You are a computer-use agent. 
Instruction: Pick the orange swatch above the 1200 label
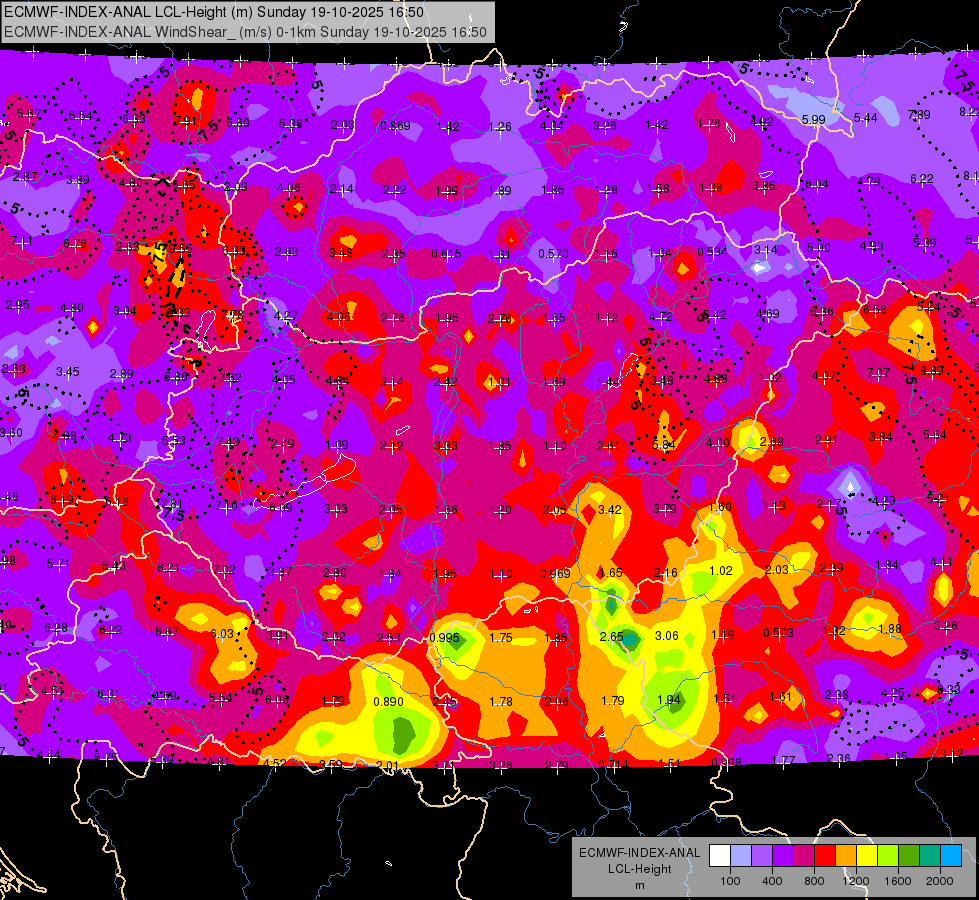point(846,855)
